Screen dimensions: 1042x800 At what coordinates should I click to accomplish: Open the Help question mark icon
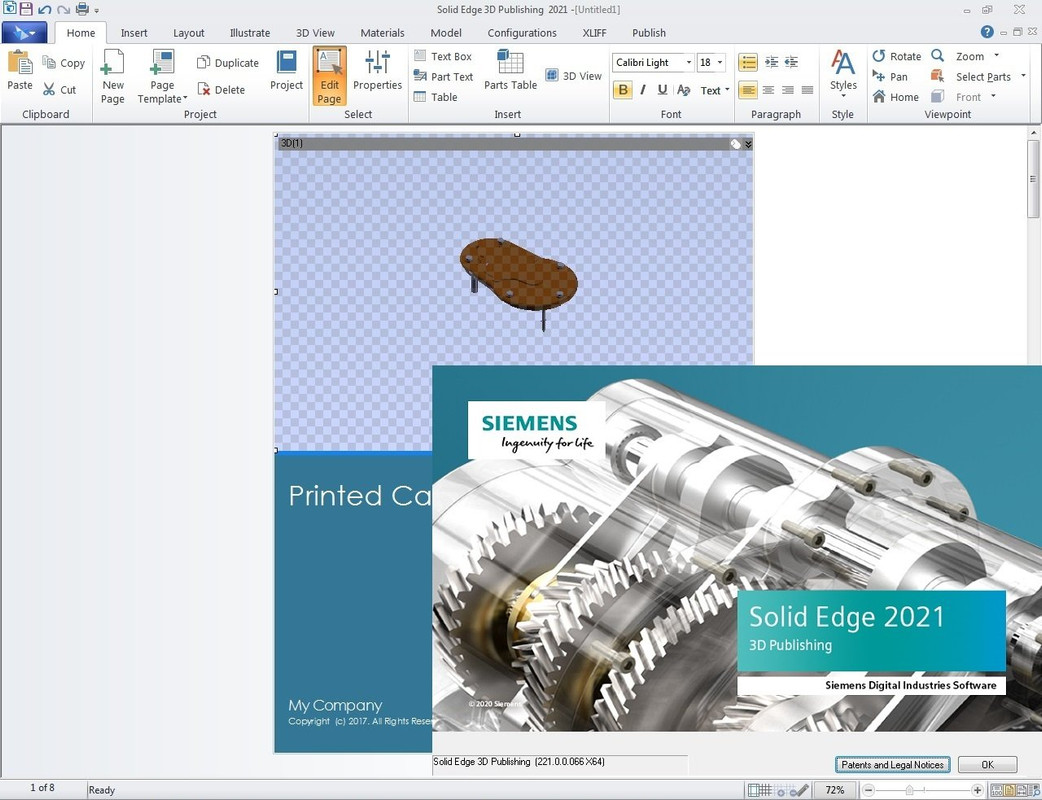pos(987,32)
